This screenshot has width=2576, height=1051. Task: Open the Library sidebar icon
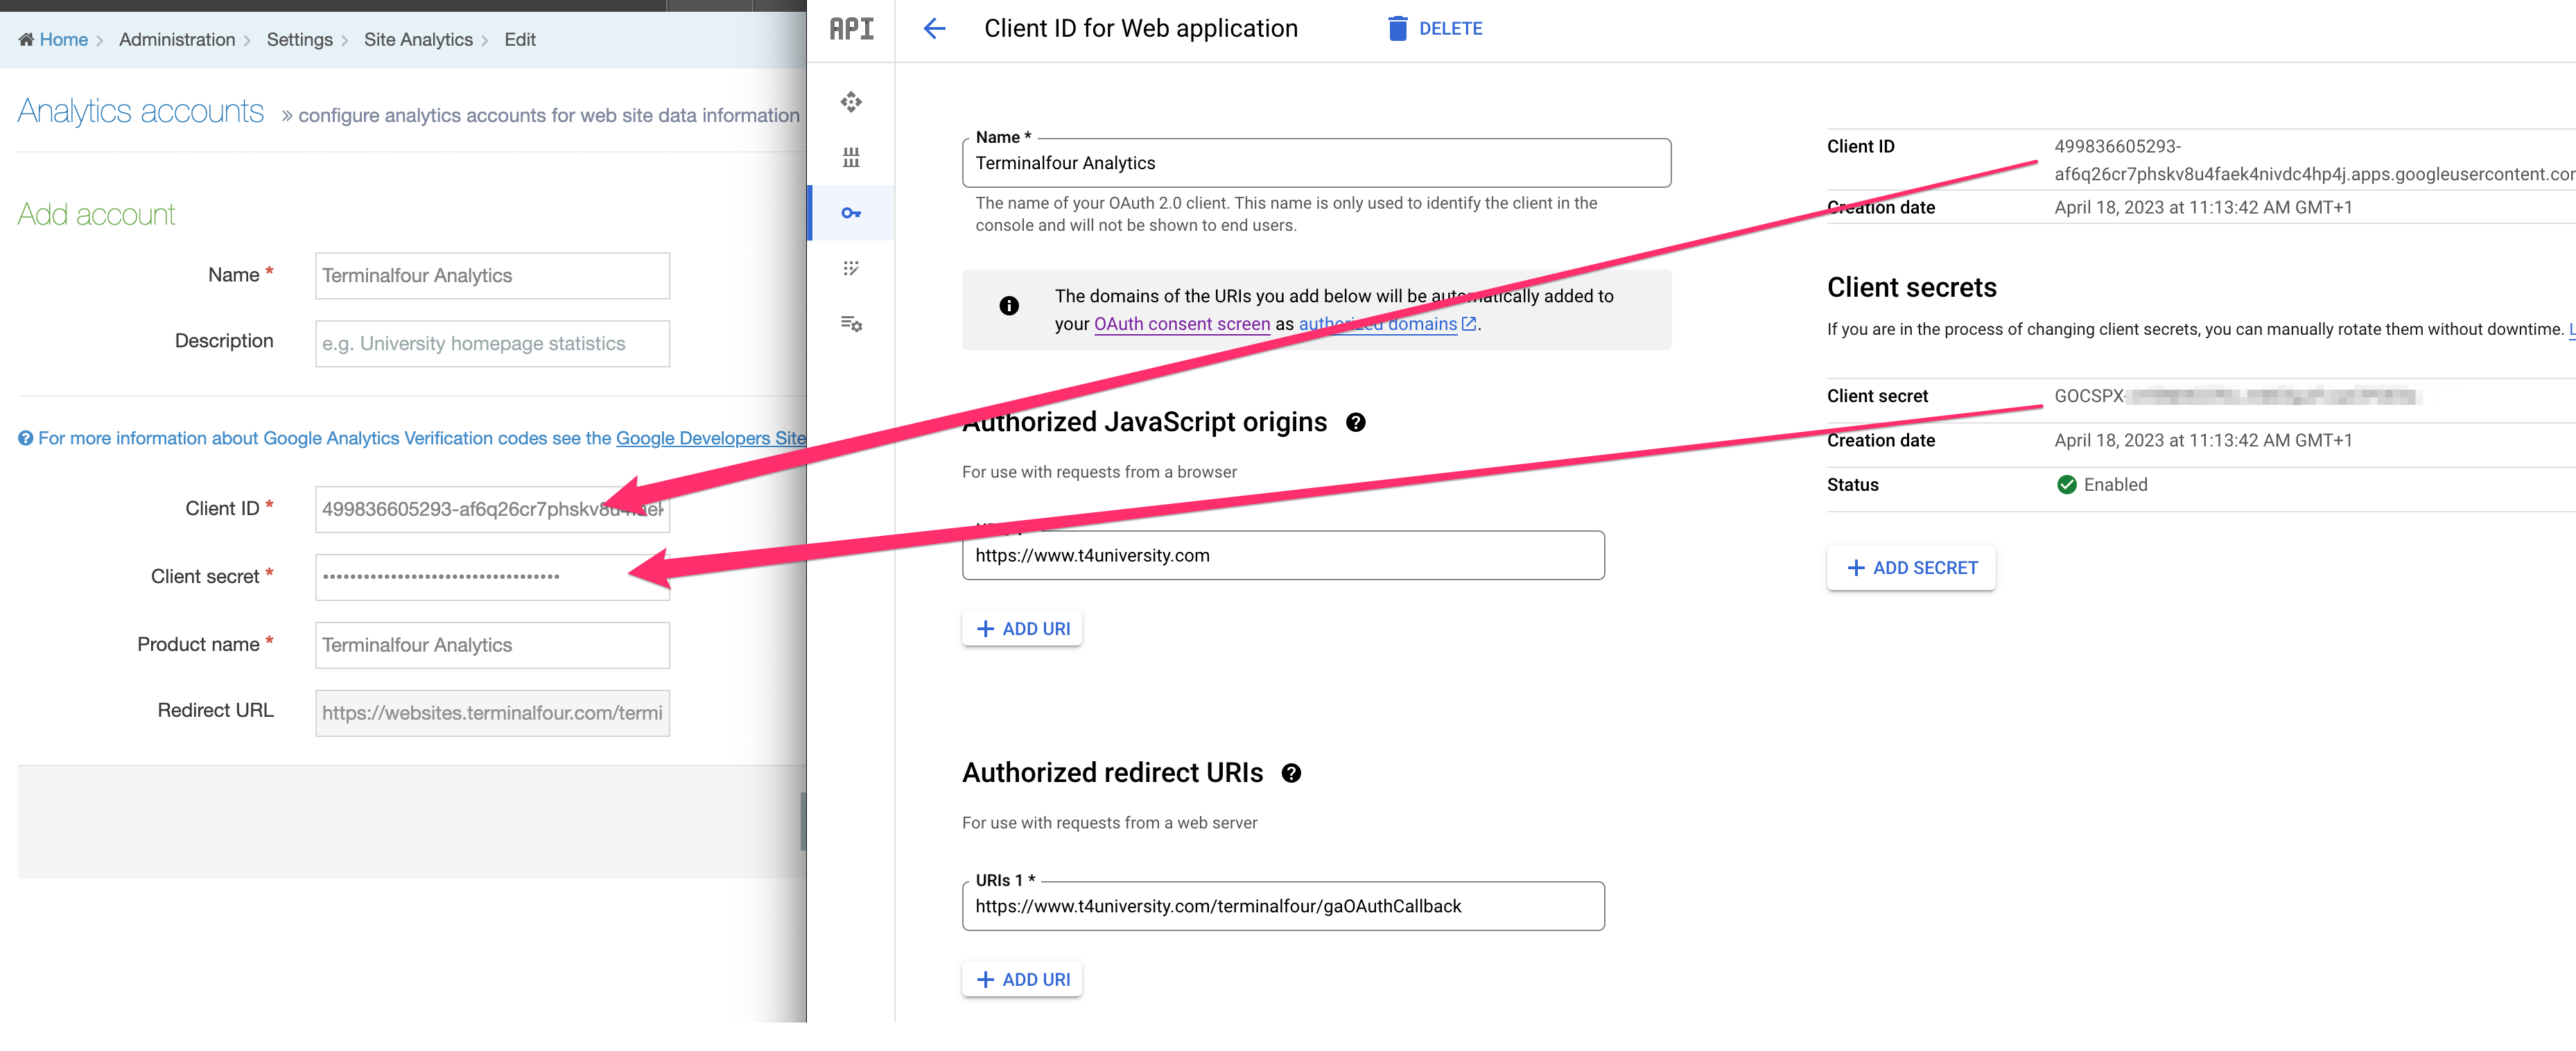point(851,157)
